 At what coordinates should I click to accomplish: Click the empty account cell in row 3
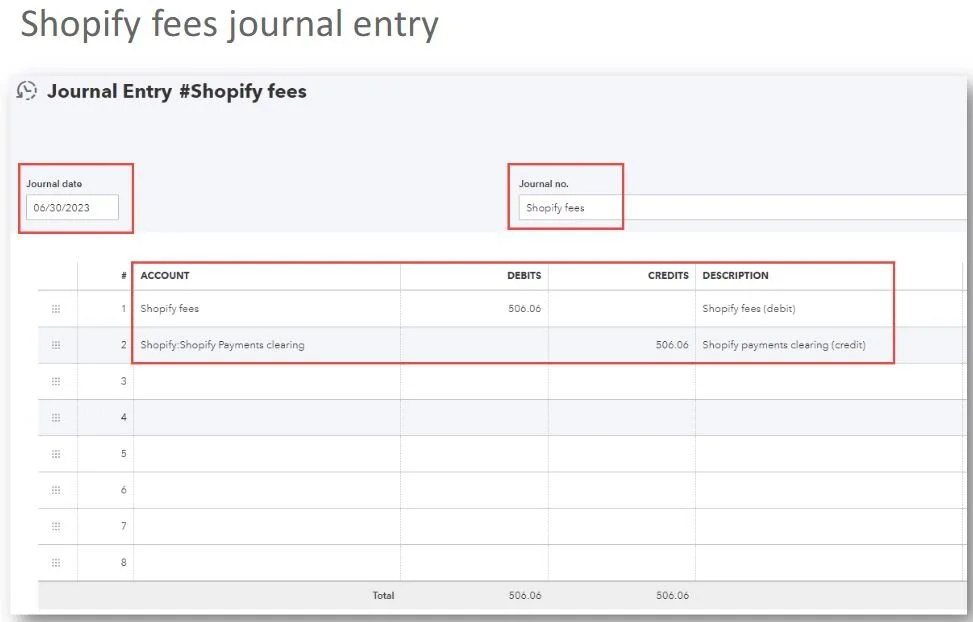tap(267, 381)
